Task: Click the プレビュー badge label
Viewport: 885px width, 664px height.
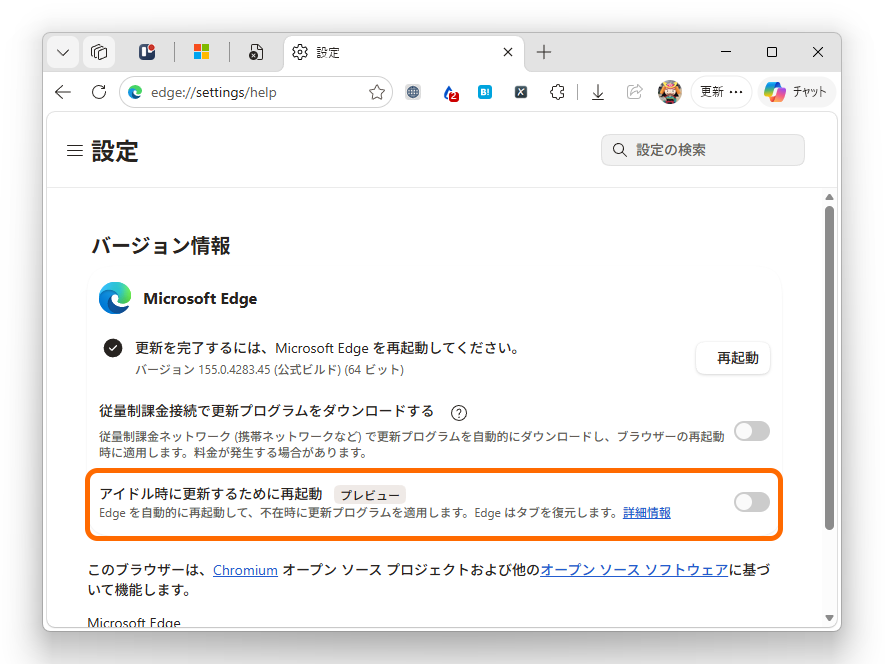Action: [370, 495]
